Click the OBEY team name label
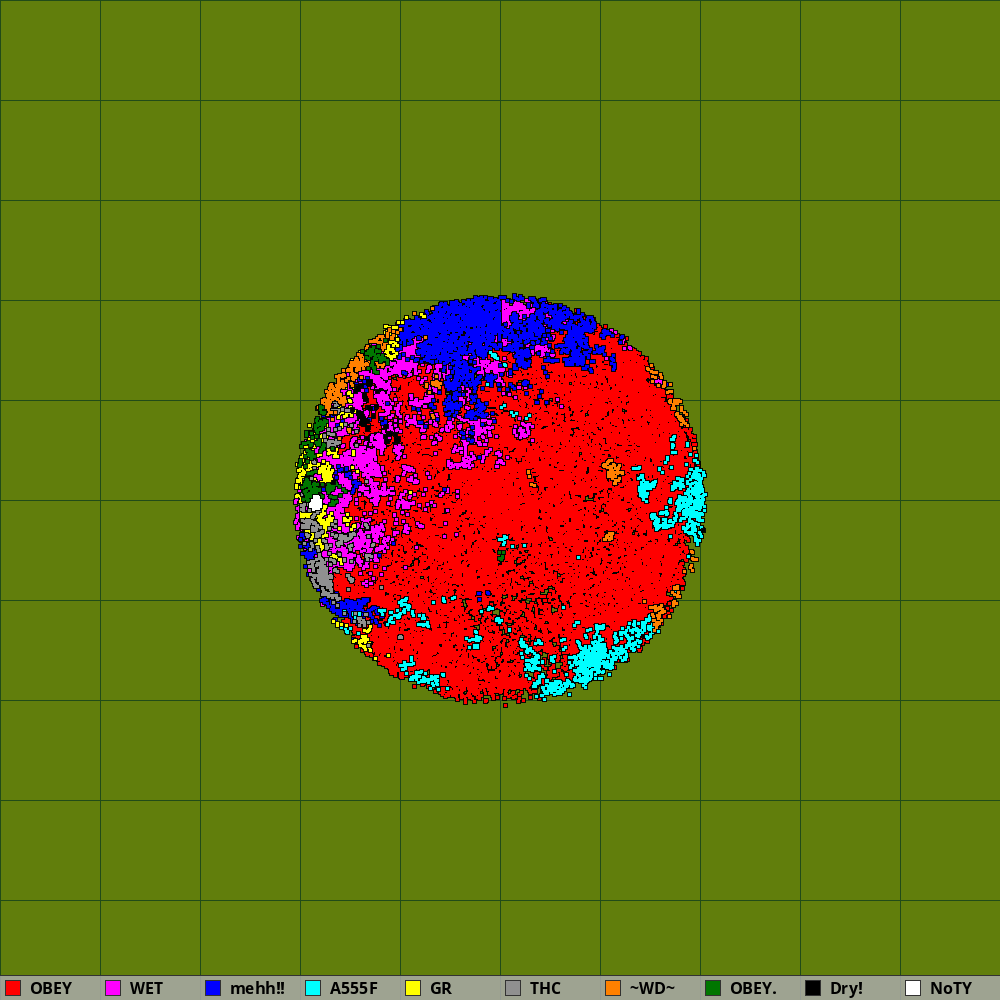 51,988
